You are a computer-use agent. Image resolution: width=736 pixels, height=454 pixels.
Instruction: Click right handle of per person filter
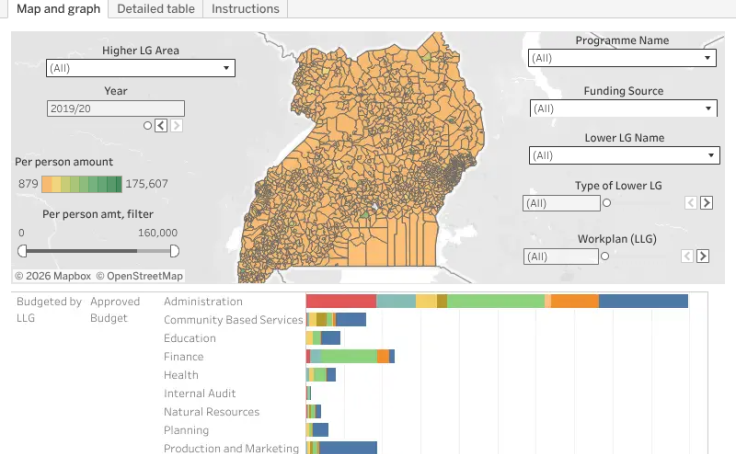coord(174,251)
